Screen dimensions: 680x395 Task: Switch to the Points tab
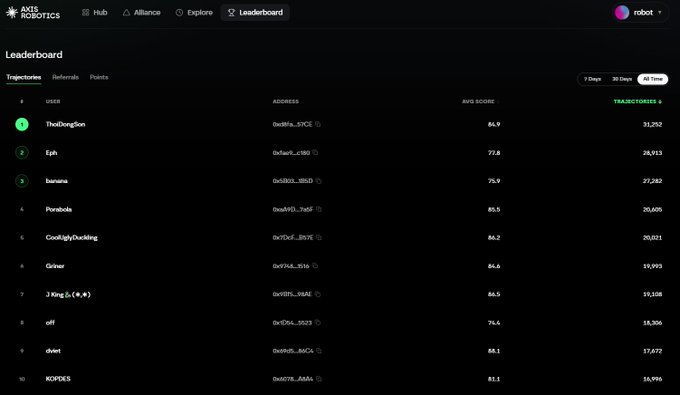click(99, 77)
